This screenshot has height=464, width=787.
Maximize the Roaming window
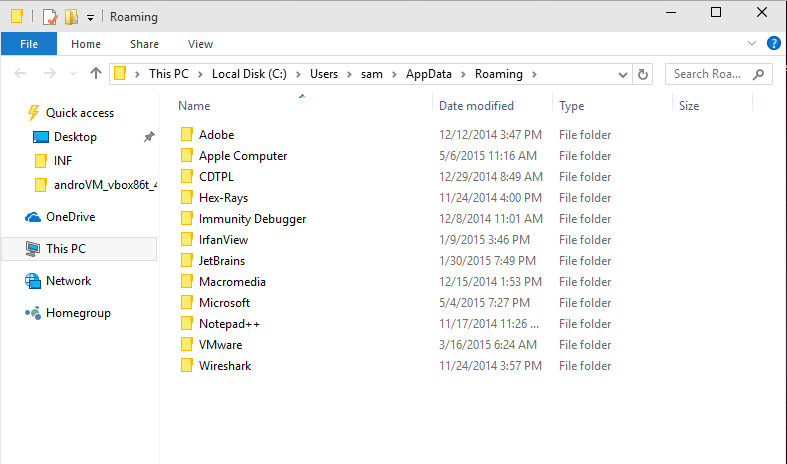click(716, 12)
